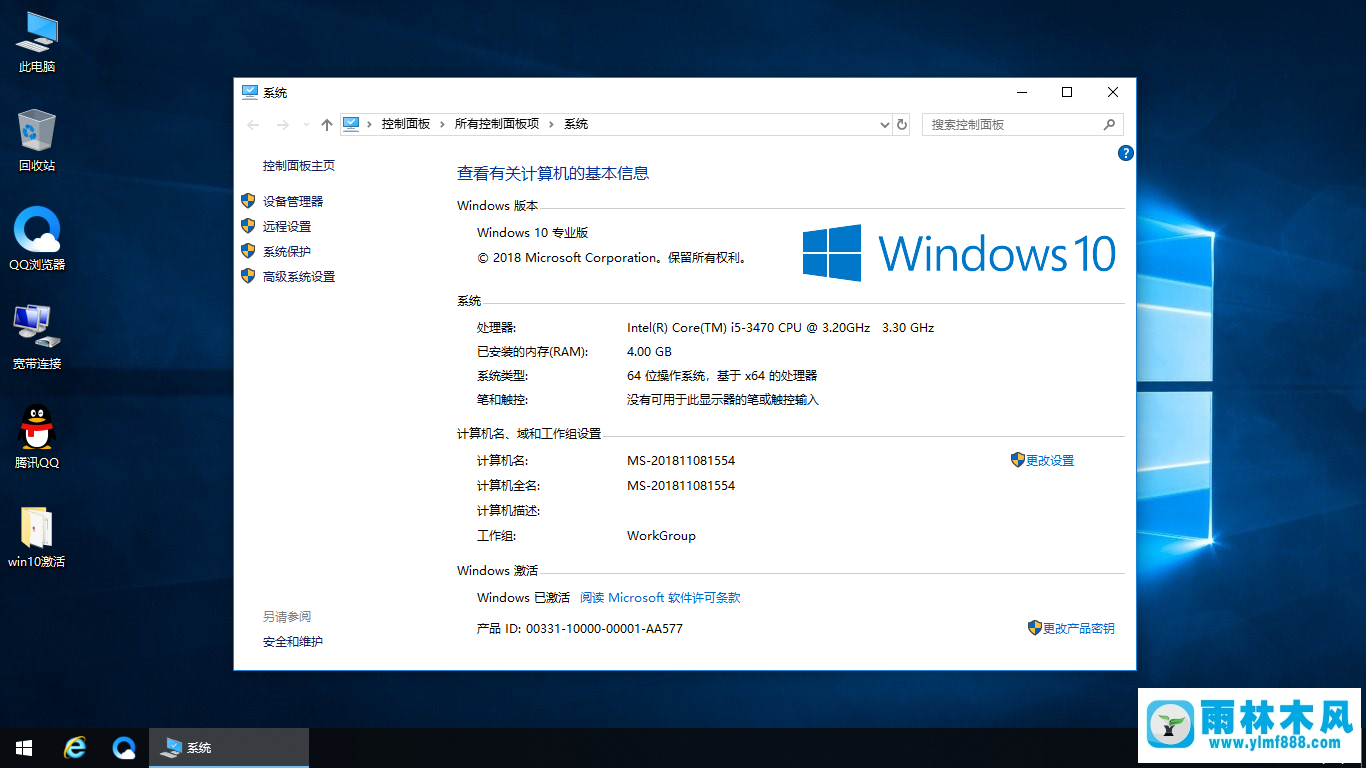Go up one level with the up arrow
Screen dimensions: 1366x768
[326, 125]
